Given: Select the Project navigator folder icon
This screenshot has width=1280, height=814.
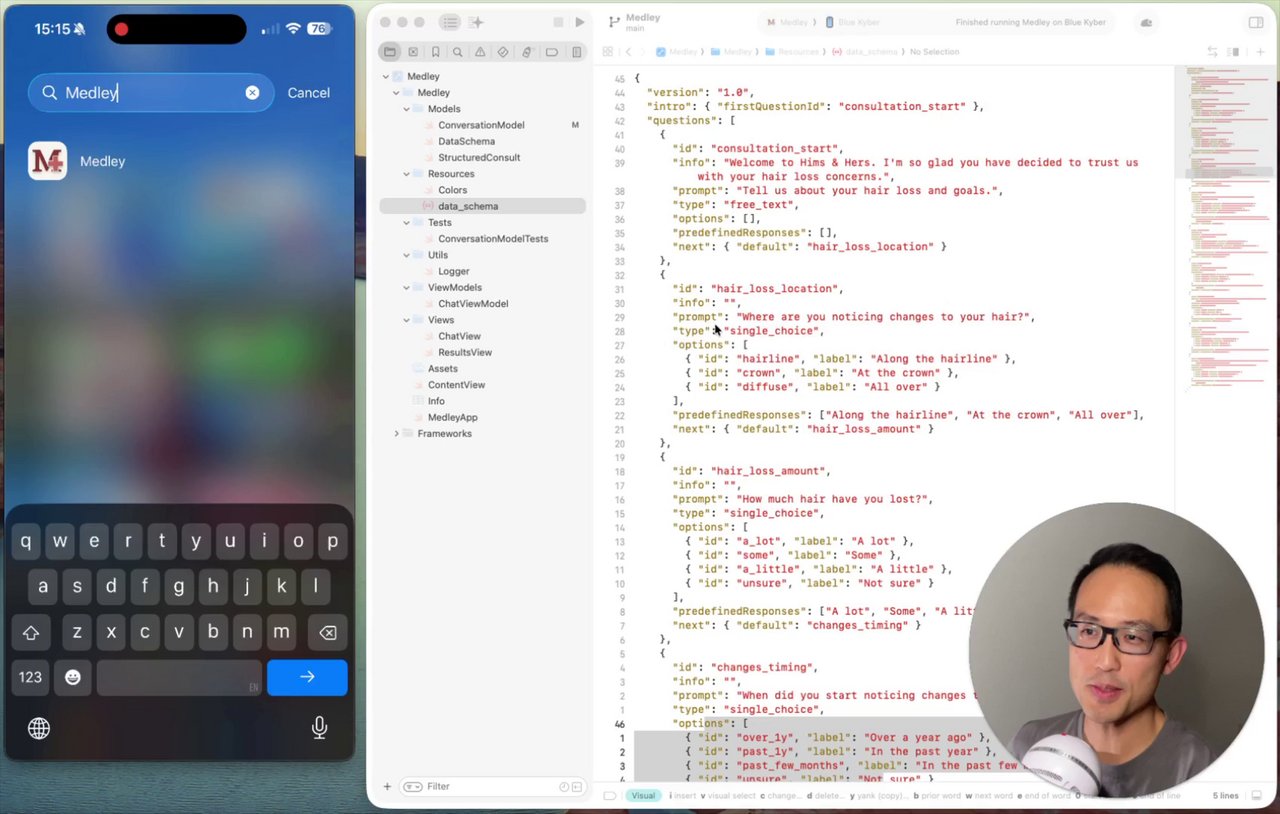Looking at the screenshot, I should click(390, 52).
